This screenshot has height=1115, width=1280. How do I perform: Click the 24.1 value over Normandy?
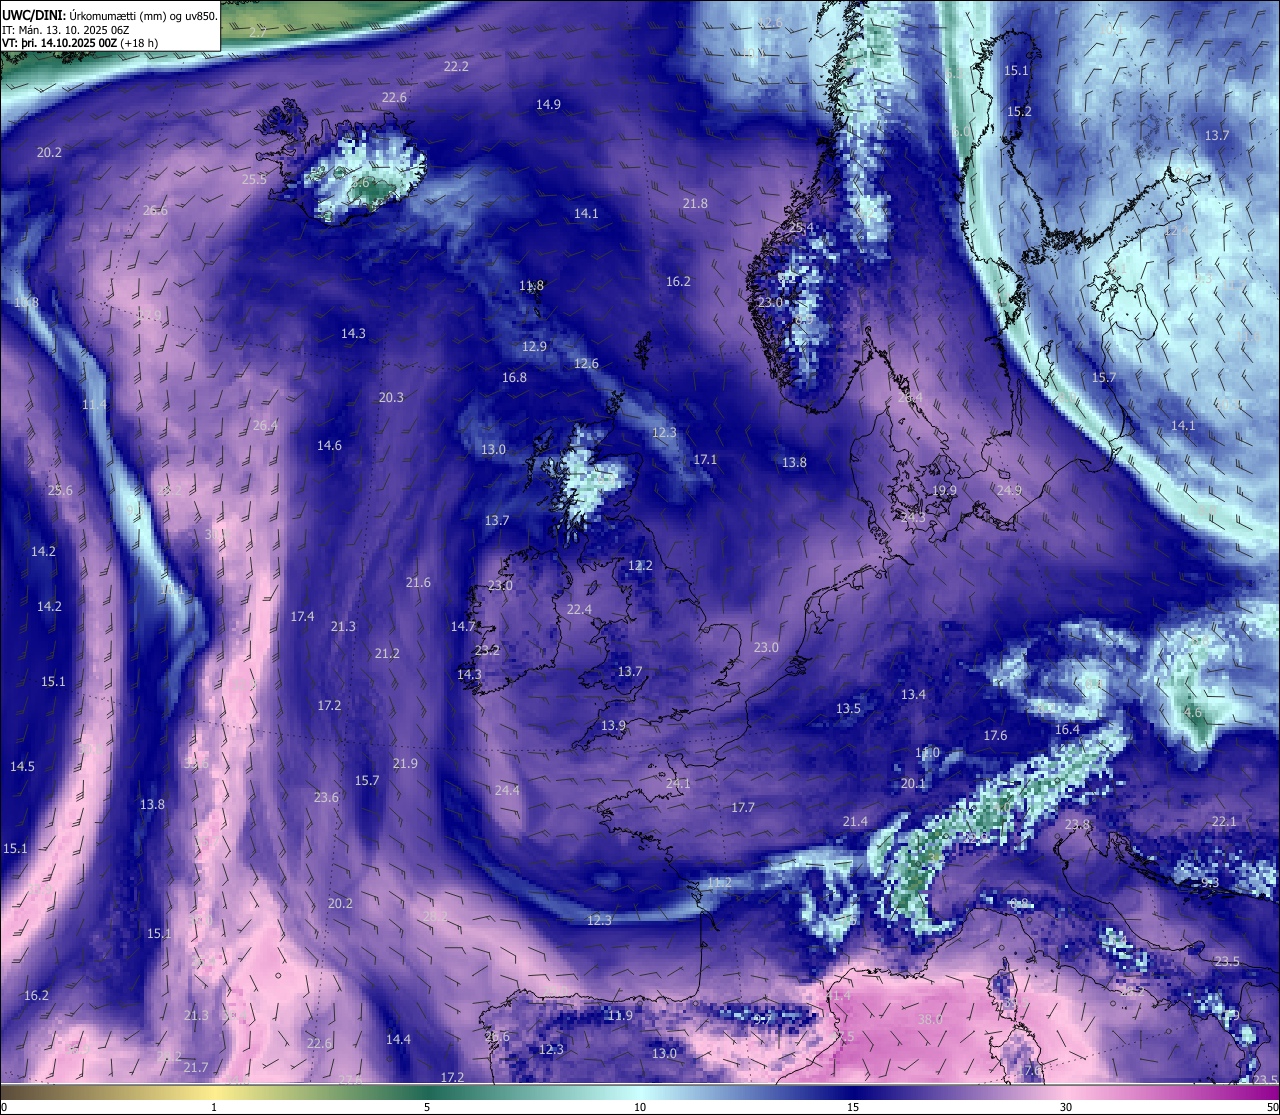678,784
